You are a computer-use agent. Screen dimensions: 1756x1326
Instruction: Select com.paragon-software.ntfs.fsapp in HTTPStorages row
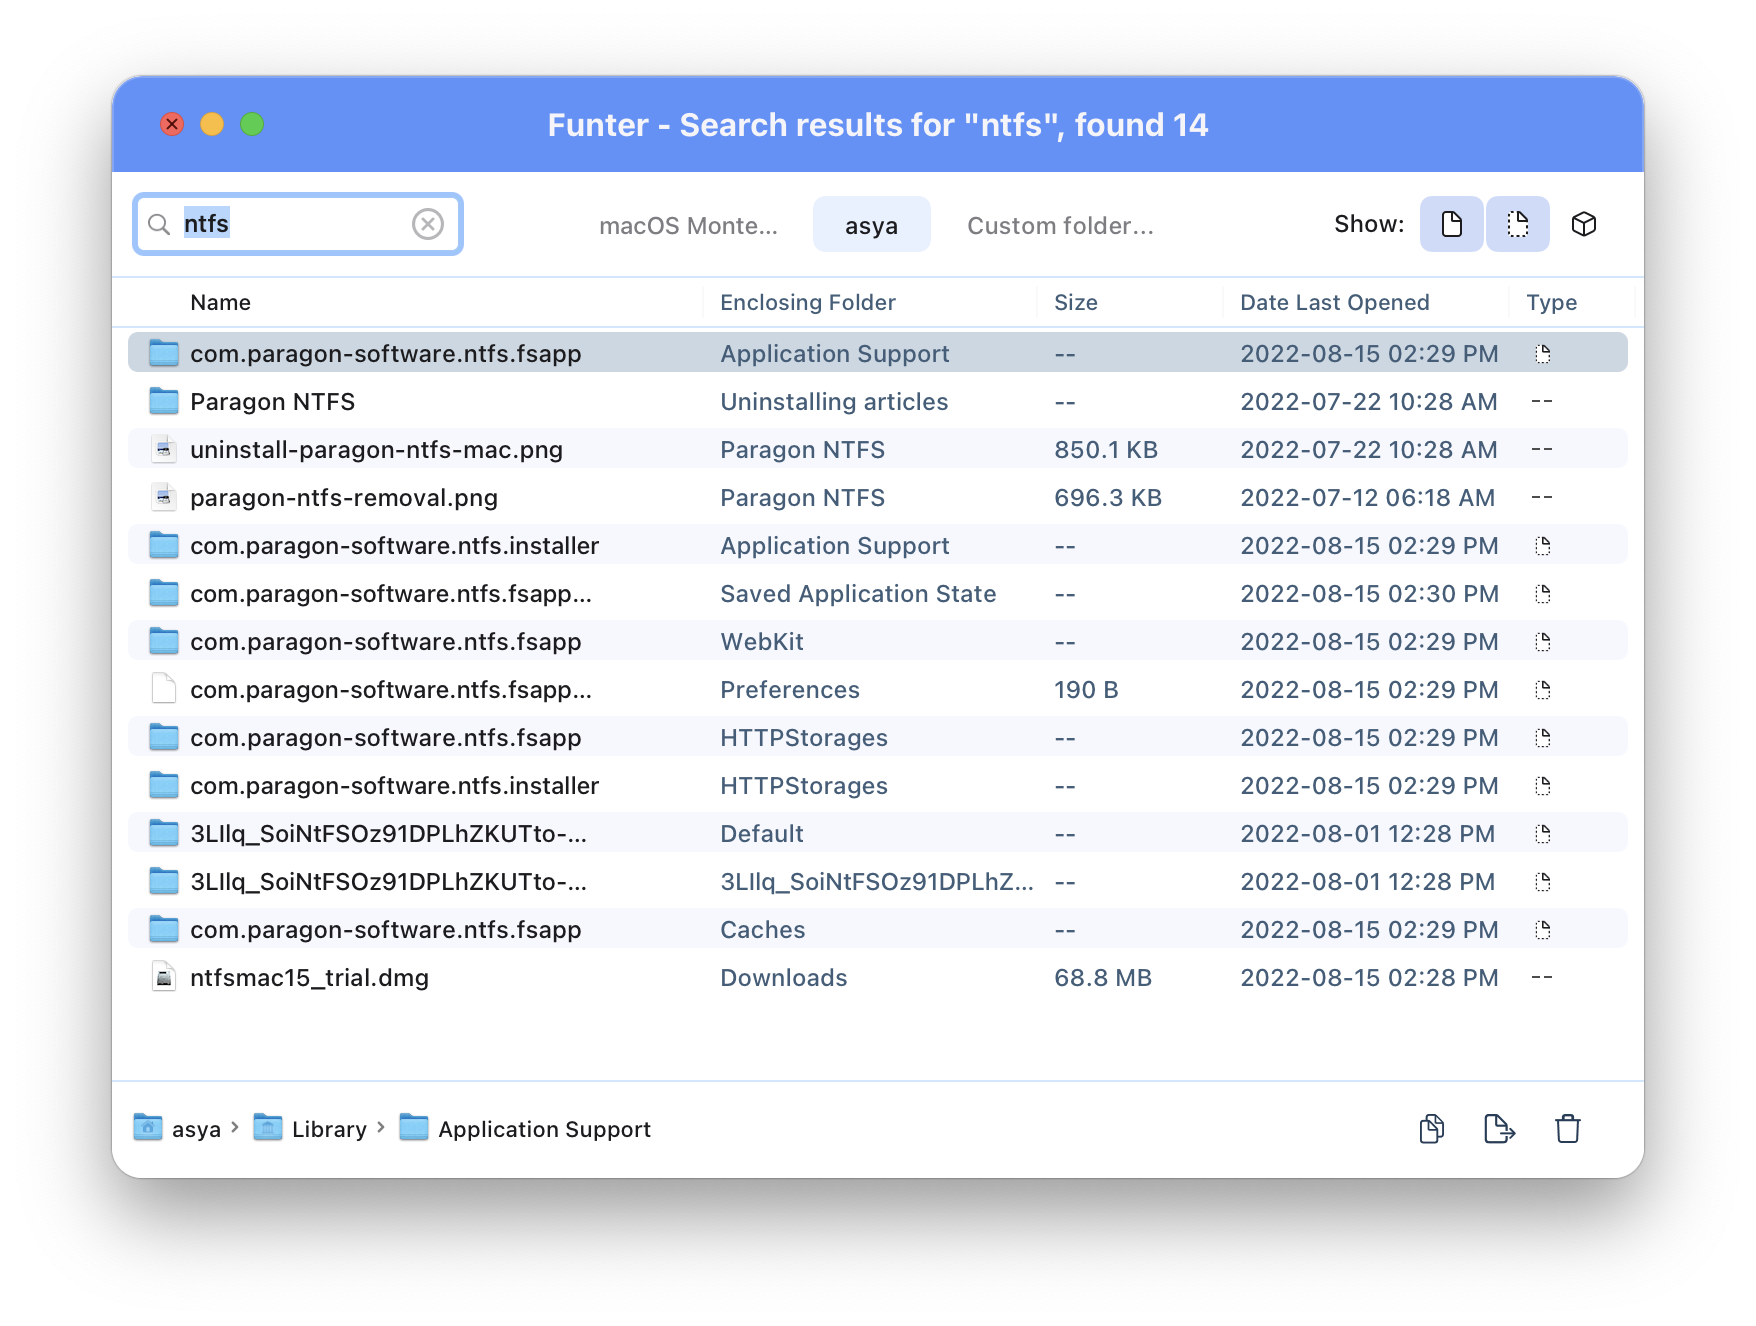pyautogui.click(x=386, y=738)
